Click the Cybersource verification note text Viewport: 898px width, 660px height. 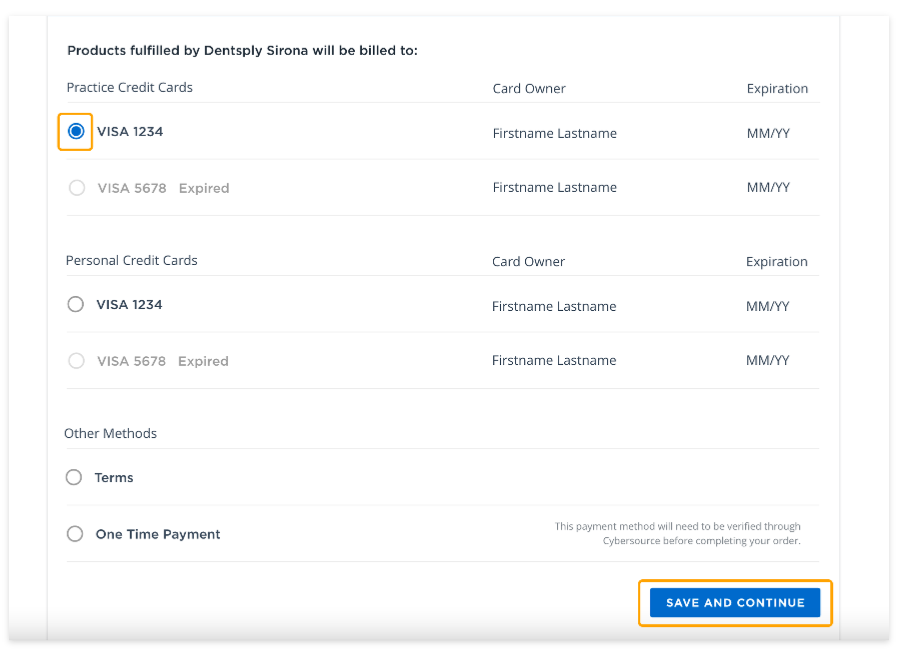coord(678,534)
